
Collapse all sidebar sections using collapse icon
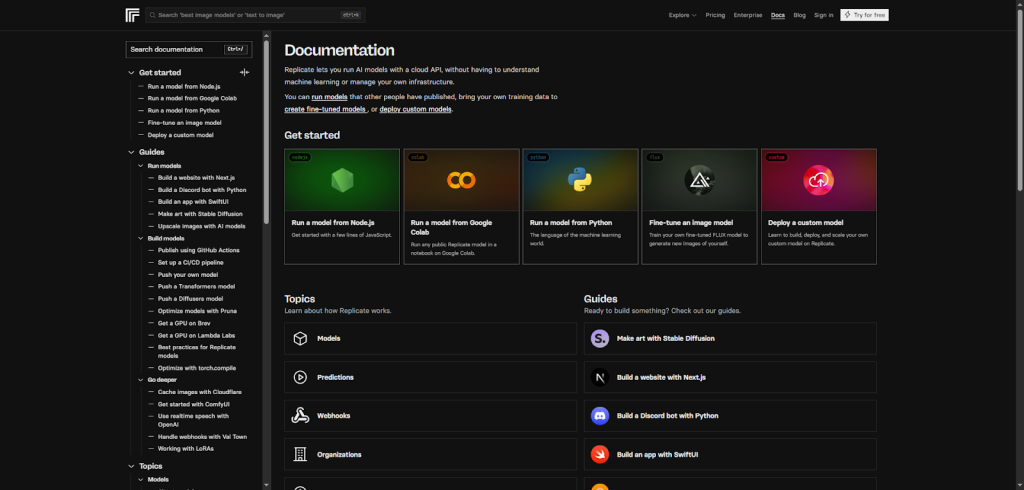point(245,72)
